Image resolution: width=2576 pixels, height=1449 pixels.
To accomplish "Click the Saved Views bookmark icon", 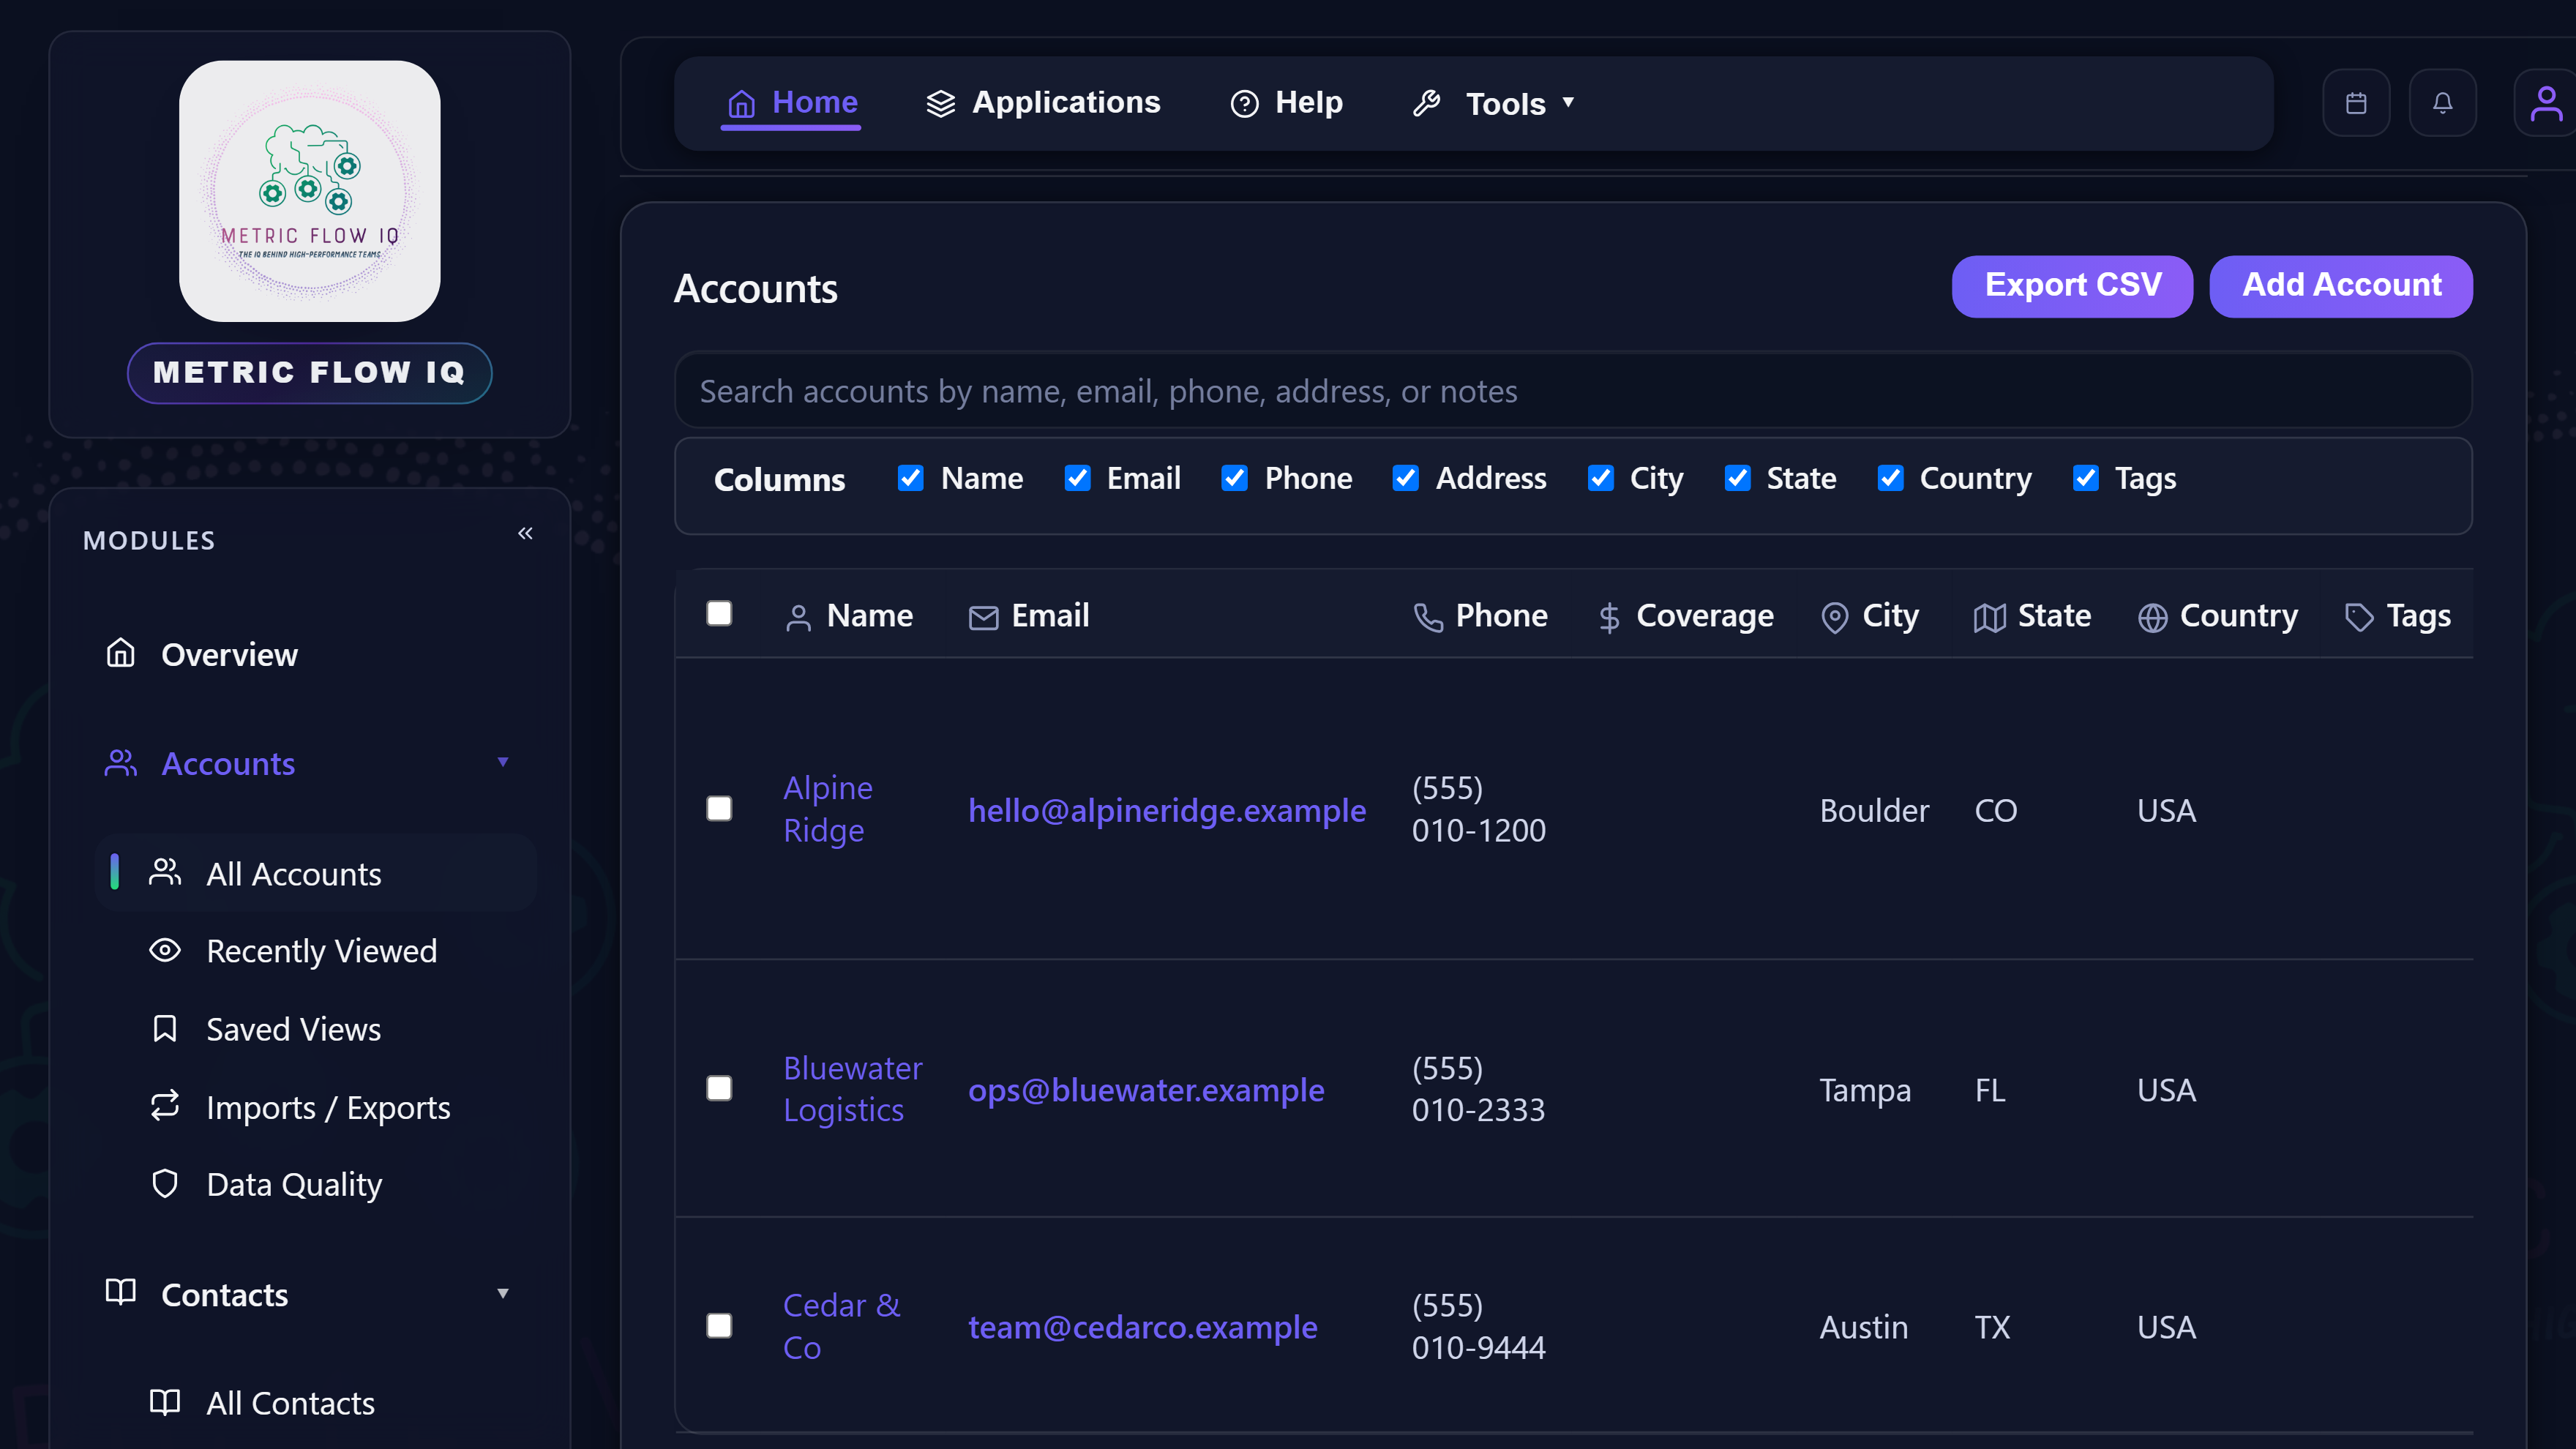I will (165, 1028).
